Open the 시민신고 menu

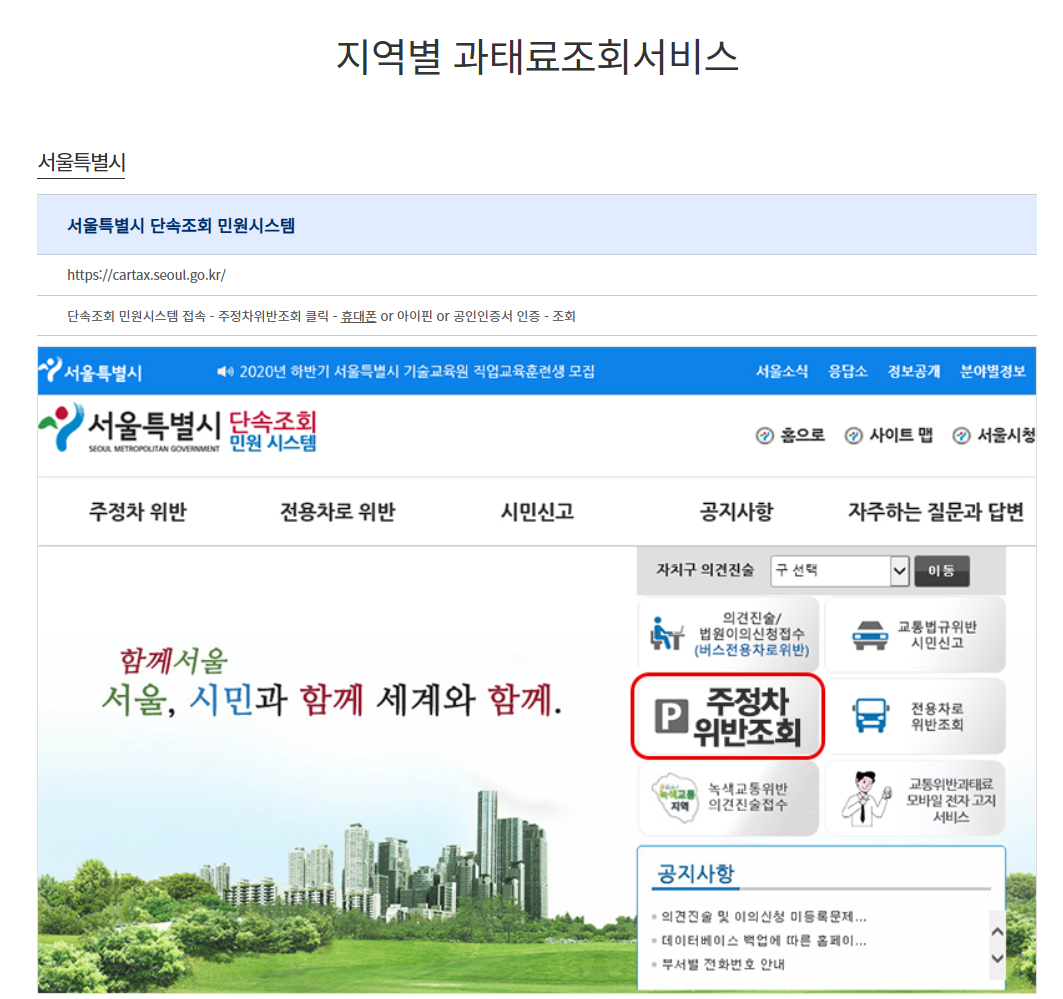coord(537,511)
